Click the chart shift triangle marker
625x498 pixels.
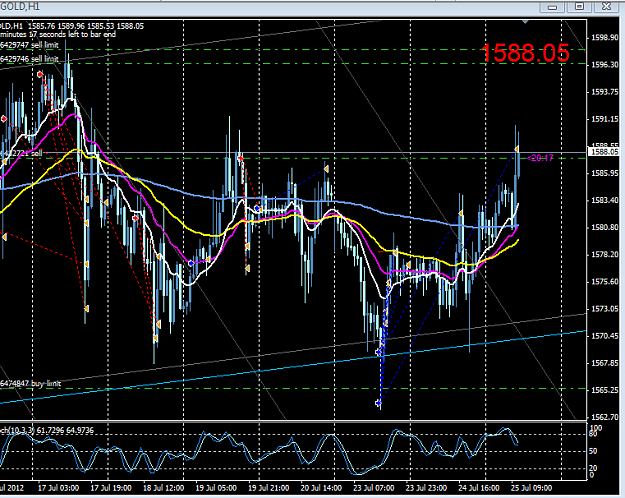click(x=525, y=22)
